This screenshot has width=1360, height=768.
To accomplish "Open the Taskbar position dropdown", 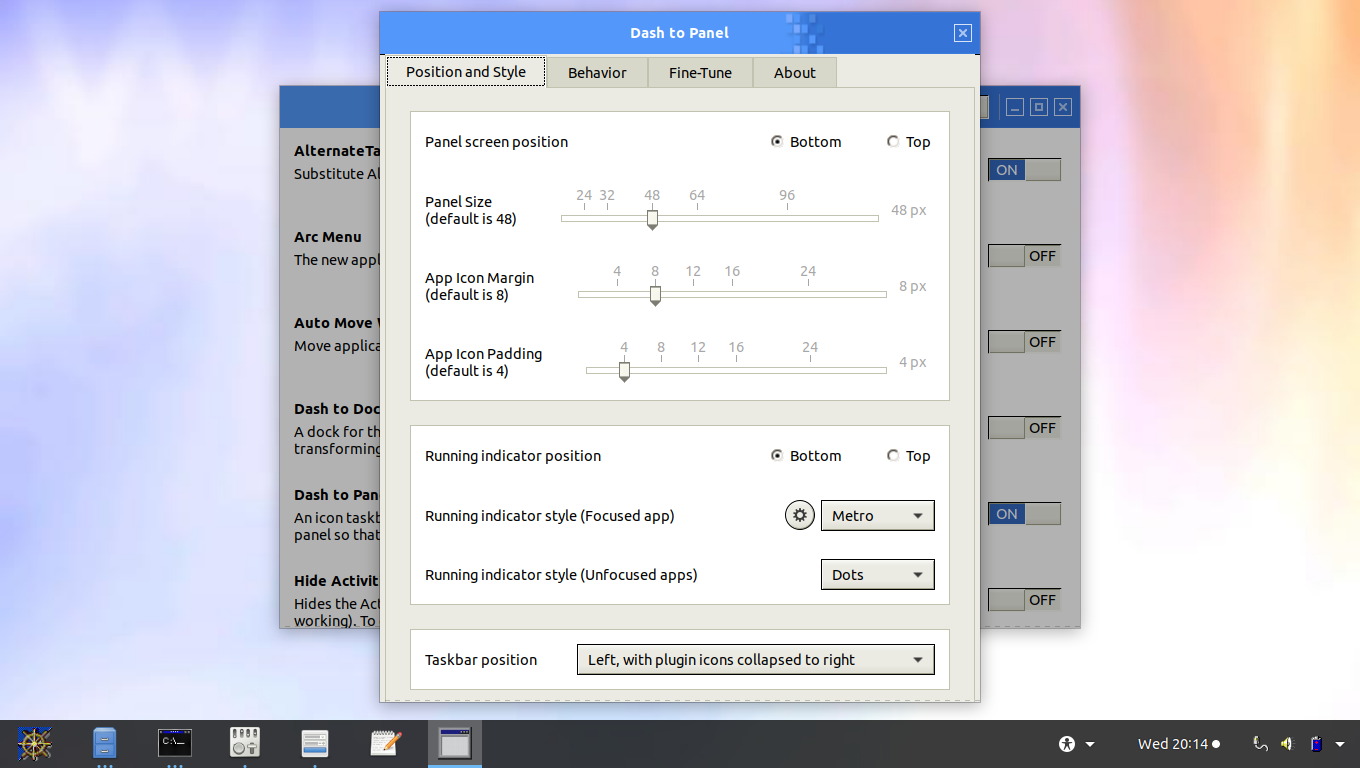I will click(755, 660).
